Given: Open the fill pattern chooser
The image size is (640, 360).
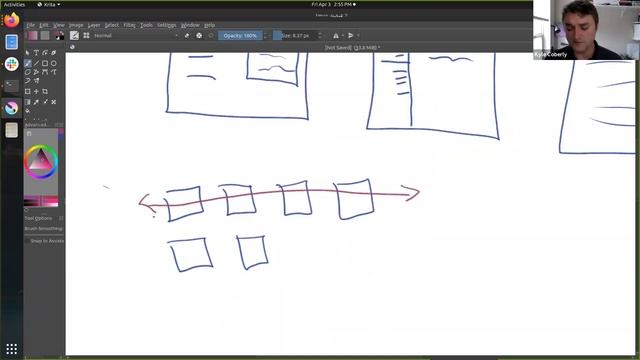Looking at the screenshot, I should pyautogui.click(x=45, y=36).
